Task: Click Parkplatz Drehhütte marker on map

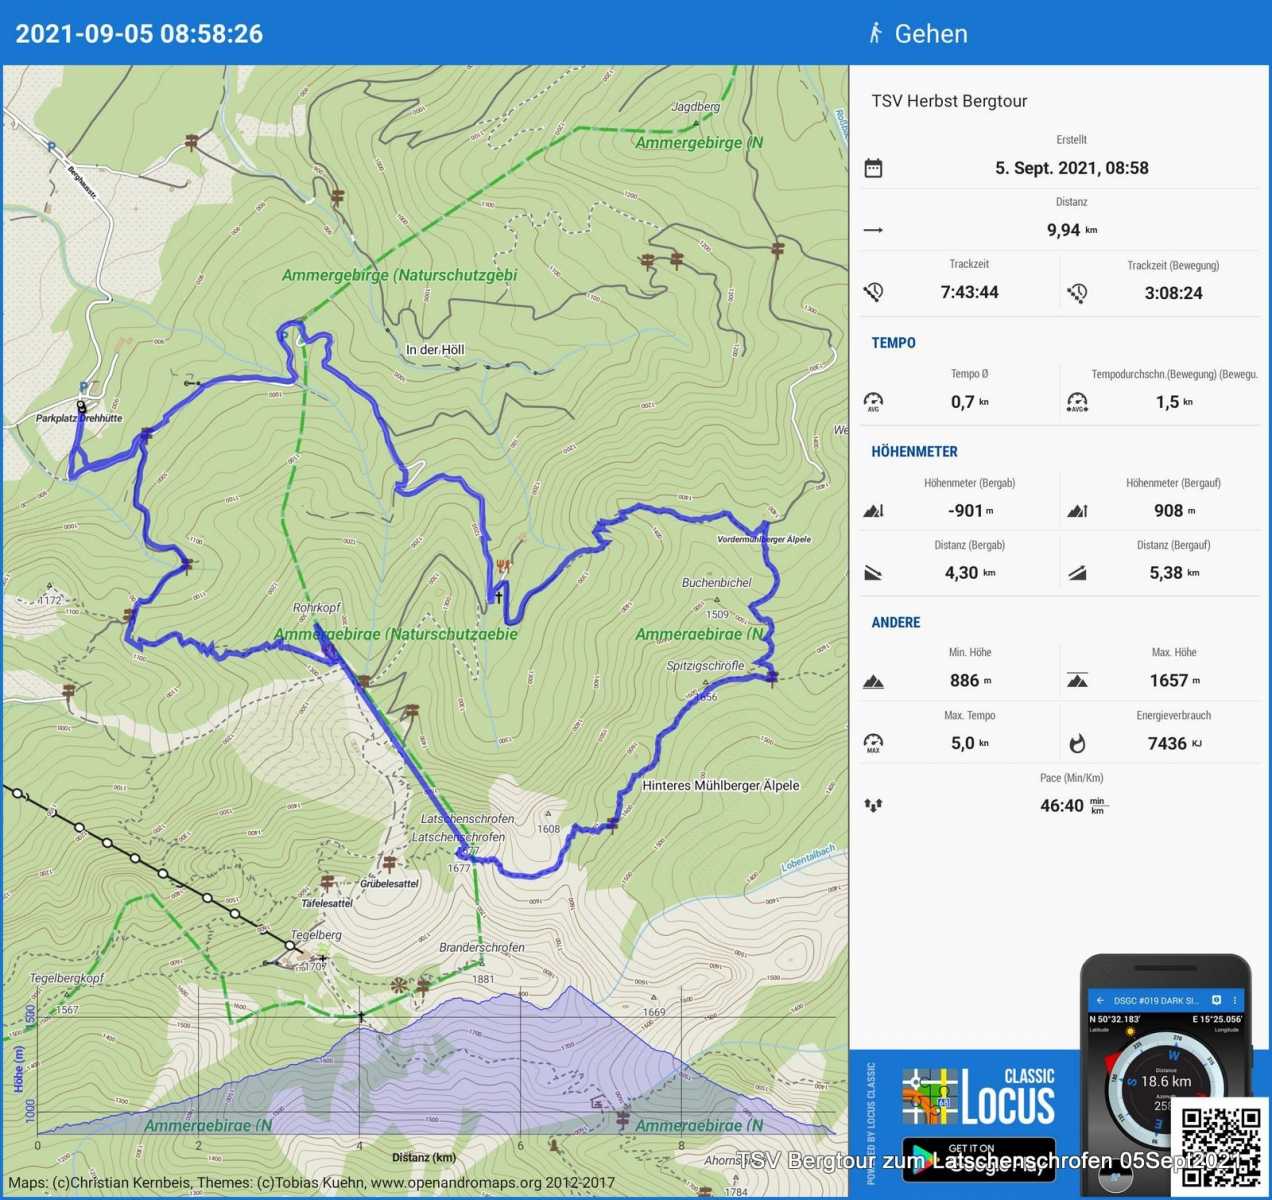Action: click(79, 418)
